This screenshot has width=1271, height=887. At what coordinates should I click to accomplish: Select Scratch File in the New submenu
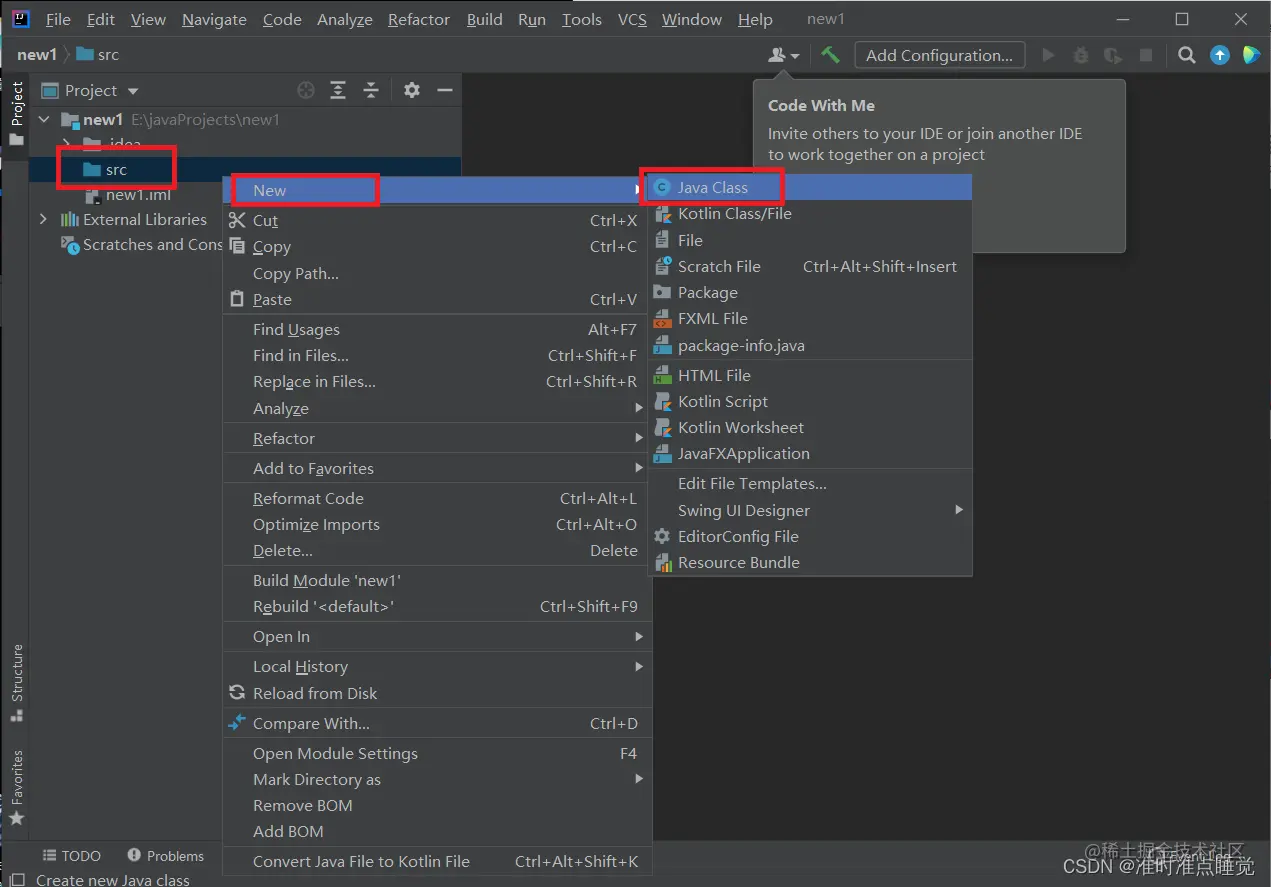[x=811, y=266]
